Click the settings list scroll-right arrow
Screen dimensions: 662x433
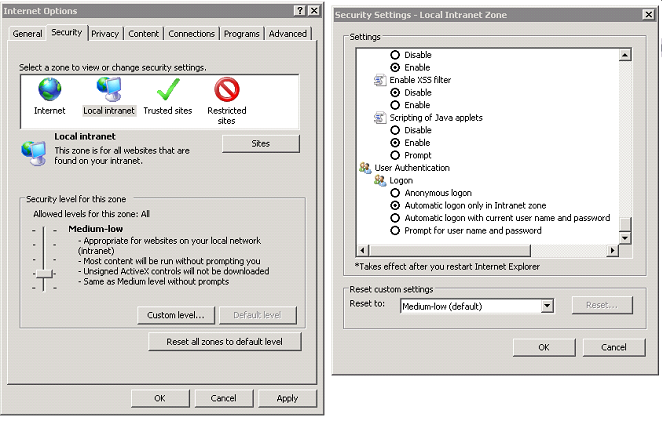pyautogui.click(x=613, y=251)
